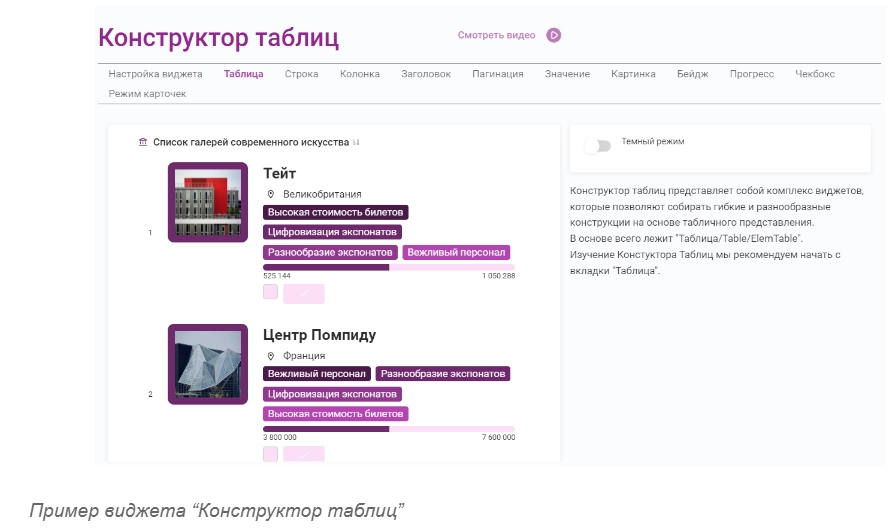Viewport: 889px width, 529px height.
Task: Go to the Настройка виджета tab
Action: (155, 74)
